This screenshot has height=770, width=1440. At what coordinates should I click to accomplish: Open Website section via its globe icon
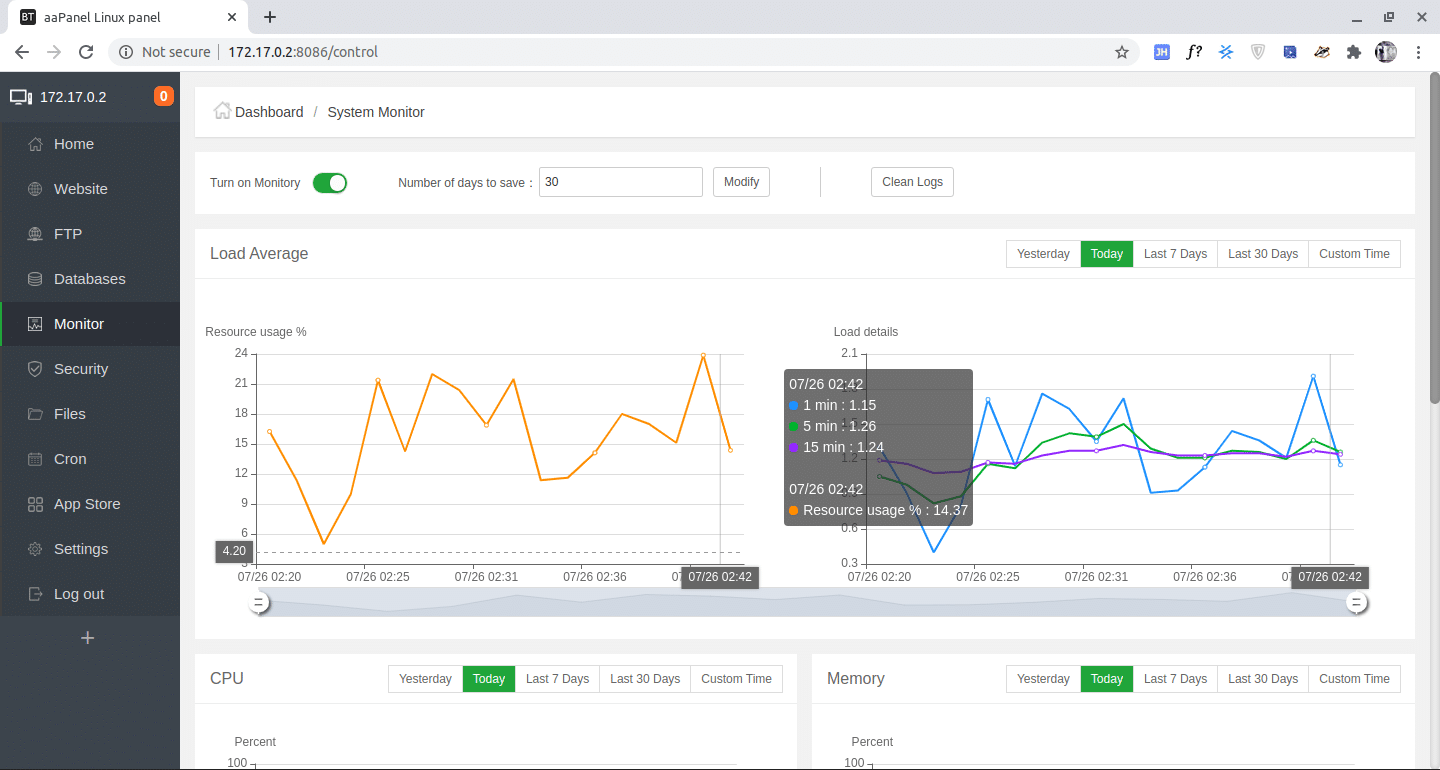(x=35, y=189)
